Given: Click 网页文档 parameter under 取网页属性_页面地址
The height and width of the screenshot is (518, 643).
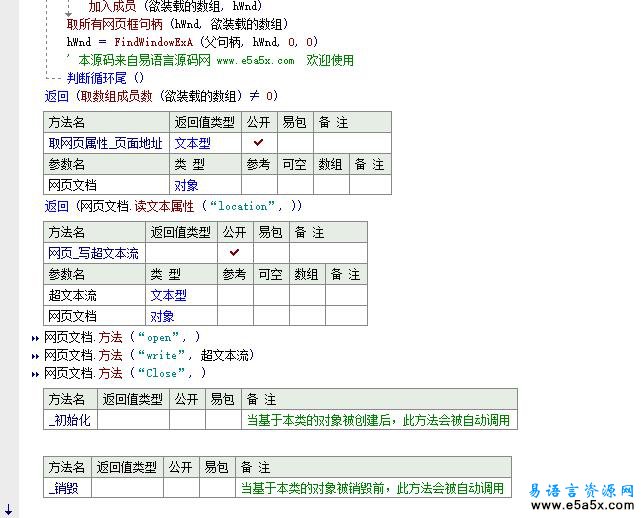Looking at the screenshot, I should click(x=72, y=185).
